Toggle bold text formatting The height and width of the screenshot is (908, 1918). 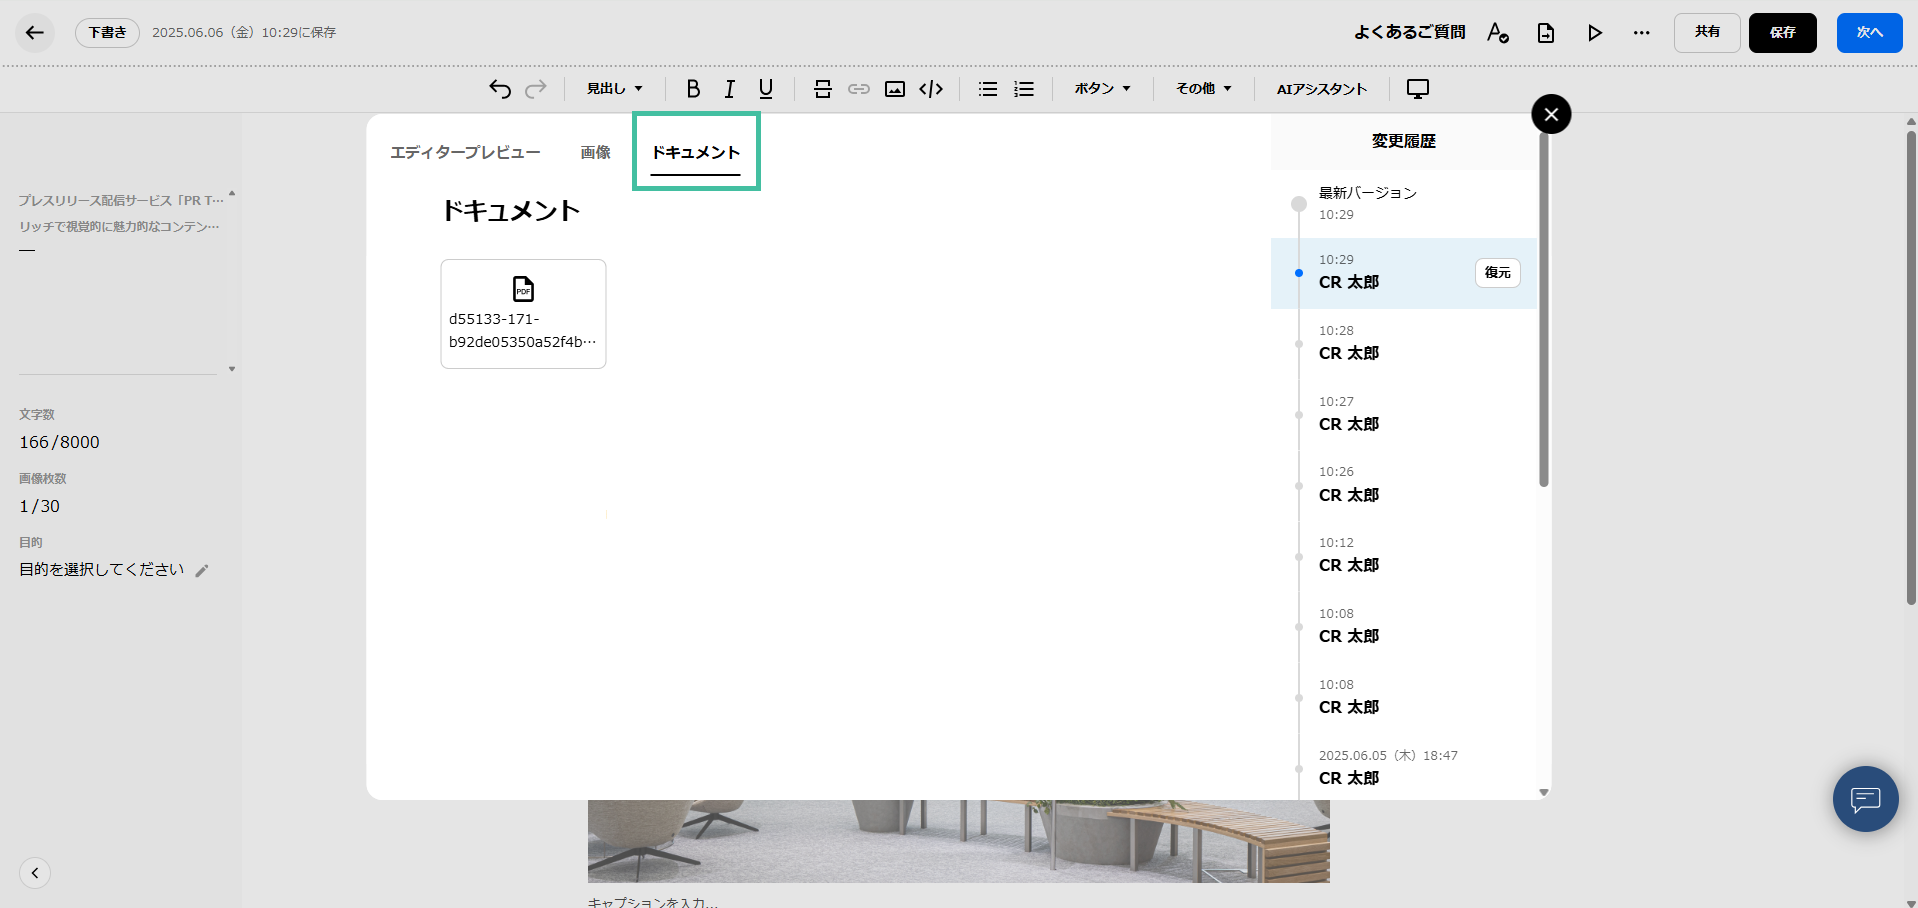coord(693,89)
